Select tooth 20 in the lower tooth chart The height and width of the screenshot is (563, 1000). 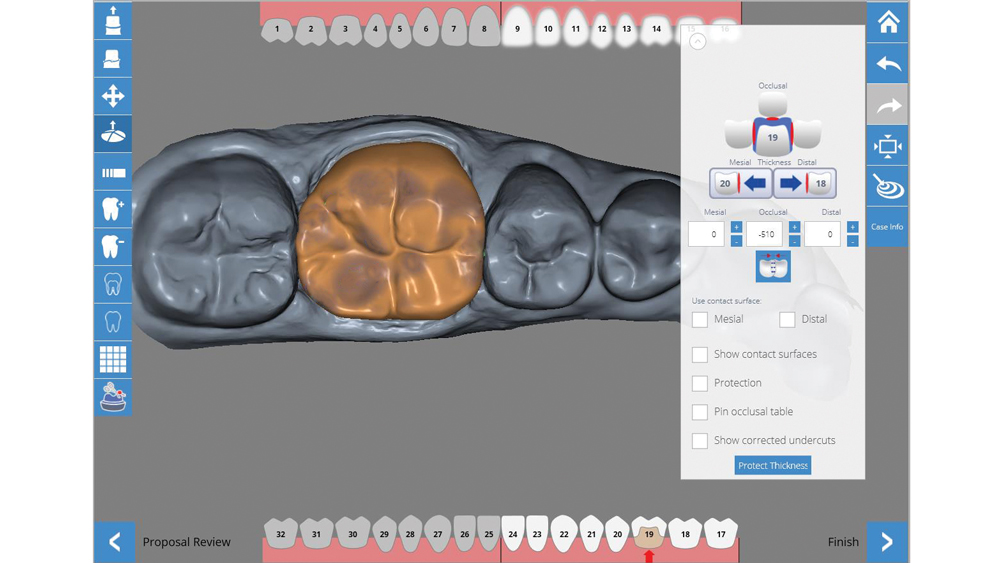617,532
